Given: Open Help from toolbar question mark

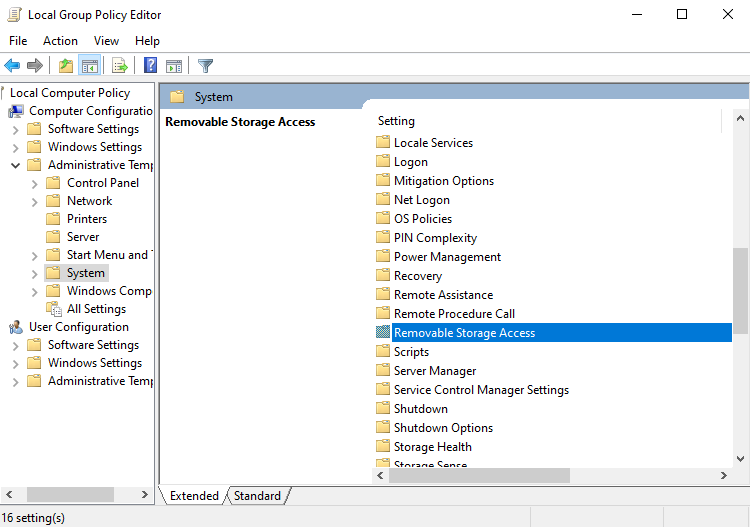Looking at the screenshot, I should pyautogui.click(x=150, y=65).
